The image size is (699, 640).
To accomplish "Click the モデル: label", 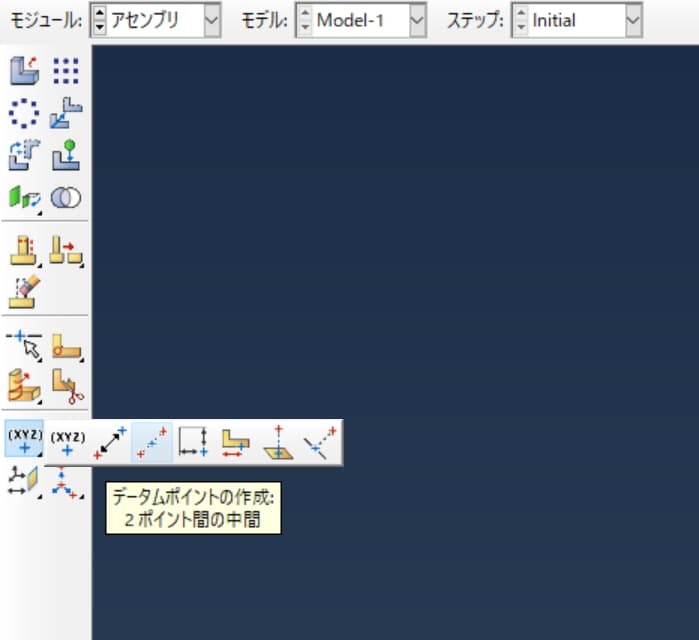I will (x=264, y=21).
